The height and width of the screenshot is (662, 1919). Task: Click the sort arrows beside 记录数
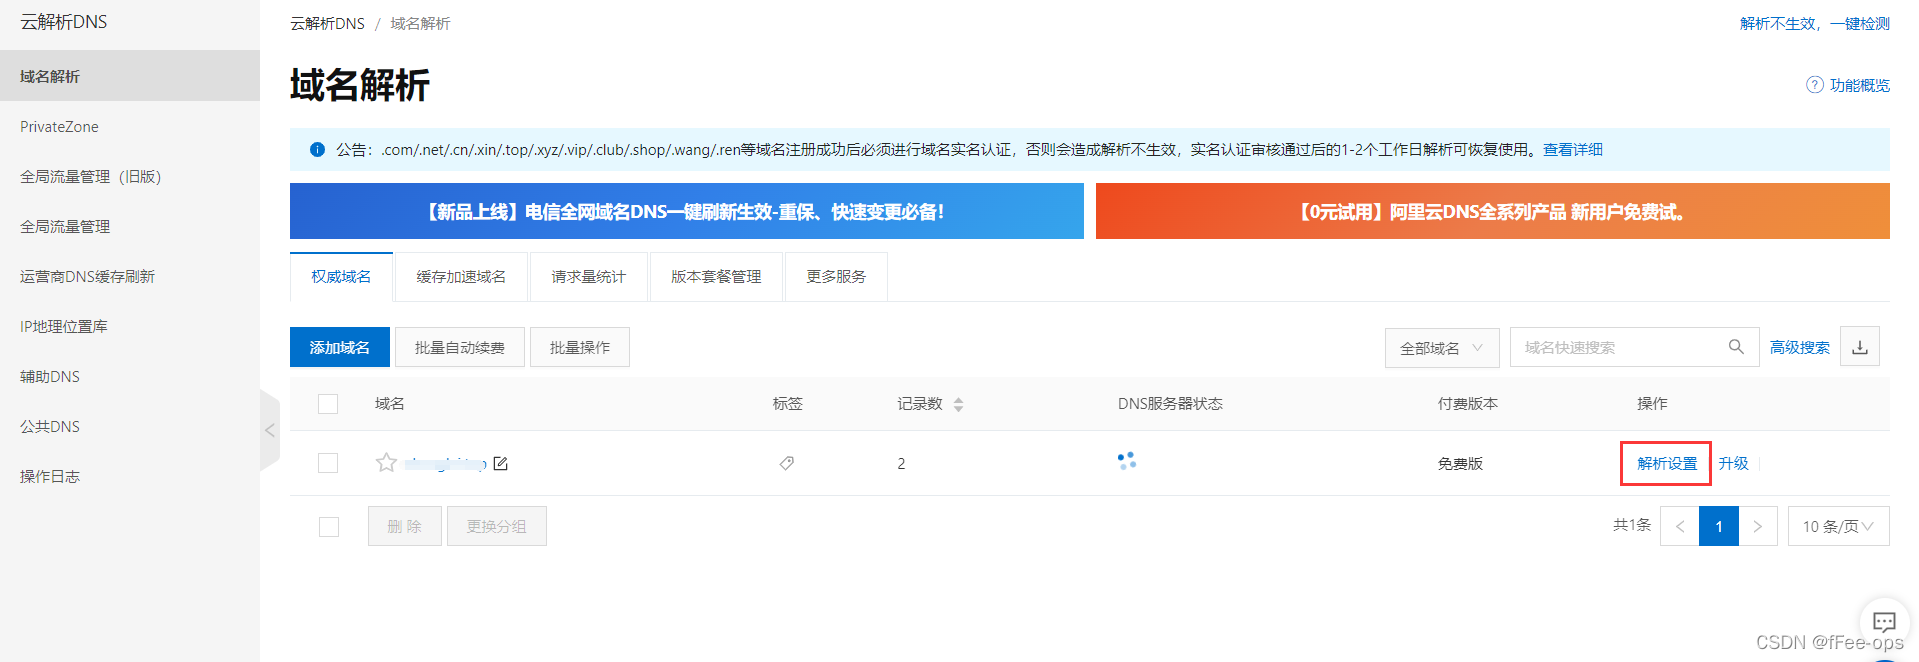tap(958, 404)
